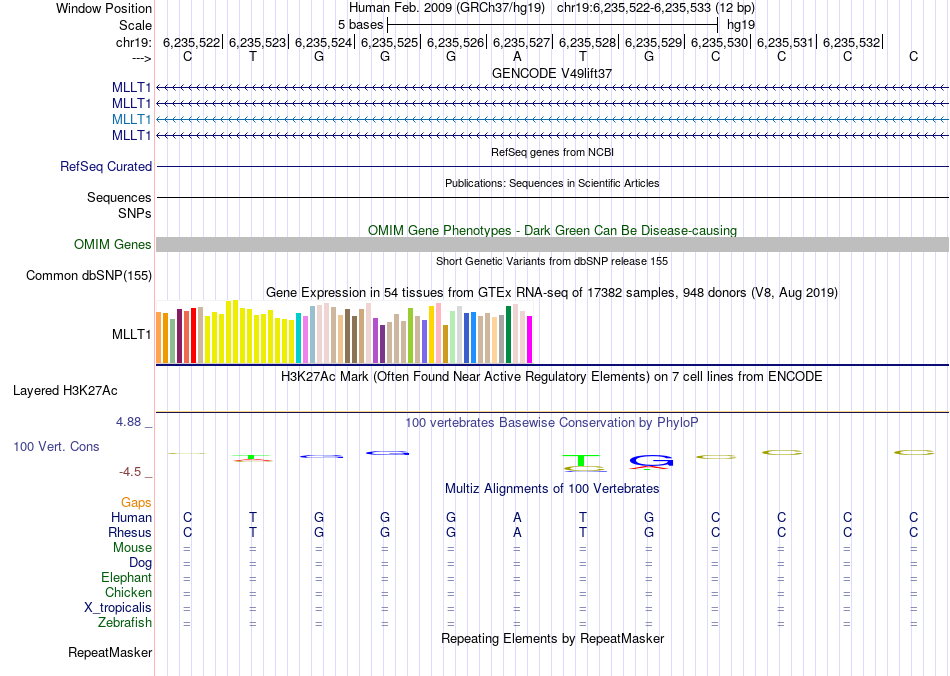Screen dimensions: 950x676
Task: Select the RepeatMasker track label
Action: (x=110, y=652)
